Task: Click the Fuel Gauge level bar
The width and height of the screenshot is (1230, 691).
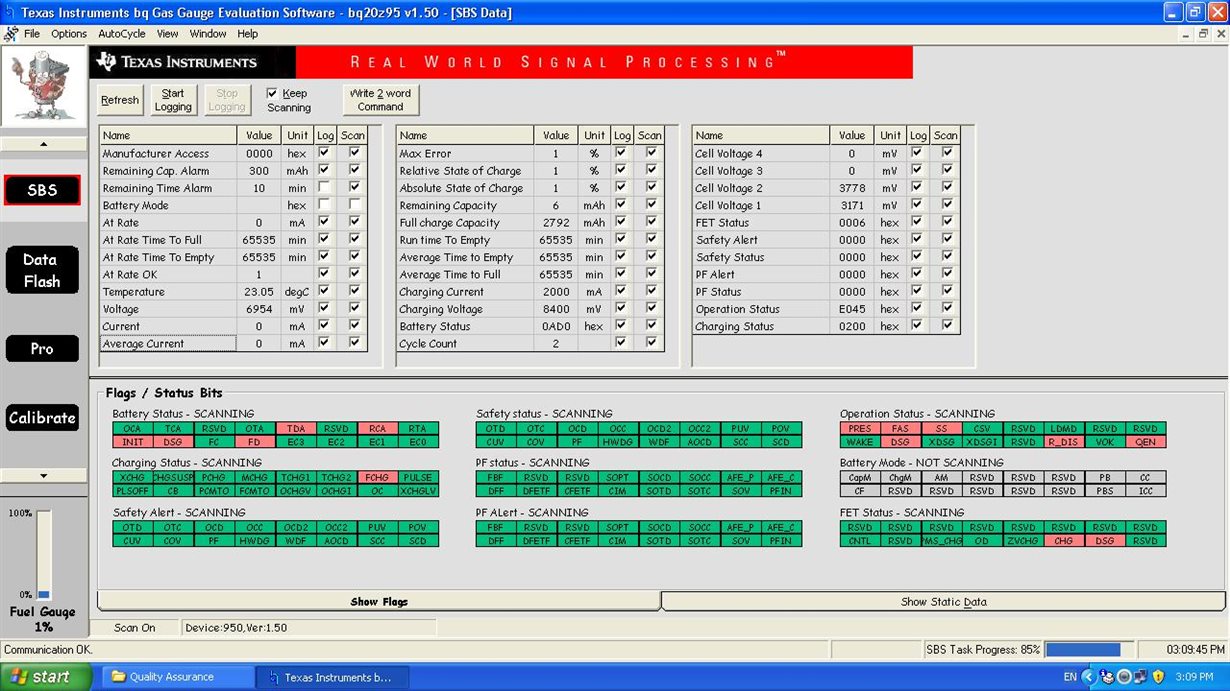Action: pos(44,555)
